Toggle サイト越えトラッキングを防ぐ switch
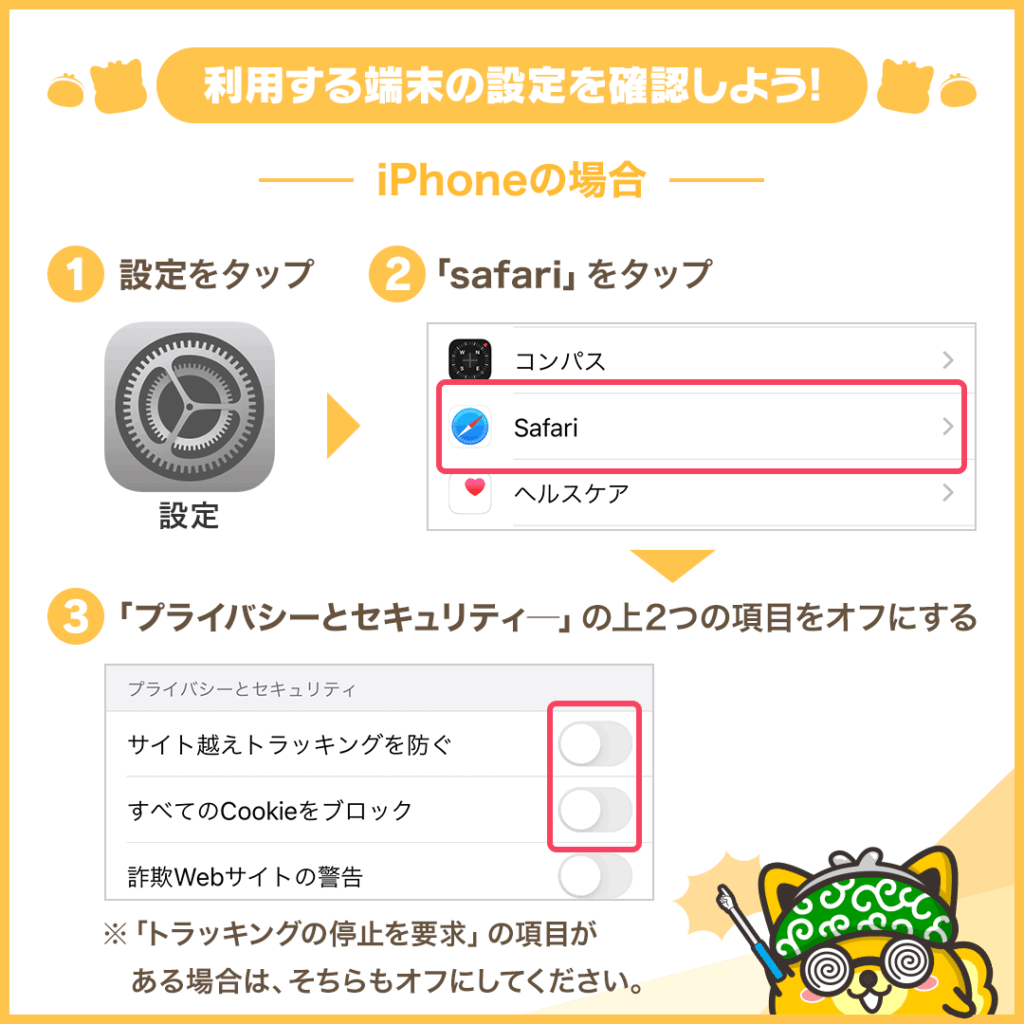Image resolution: width=1024 pixels, height=1024 pixels. coord(595,744)
